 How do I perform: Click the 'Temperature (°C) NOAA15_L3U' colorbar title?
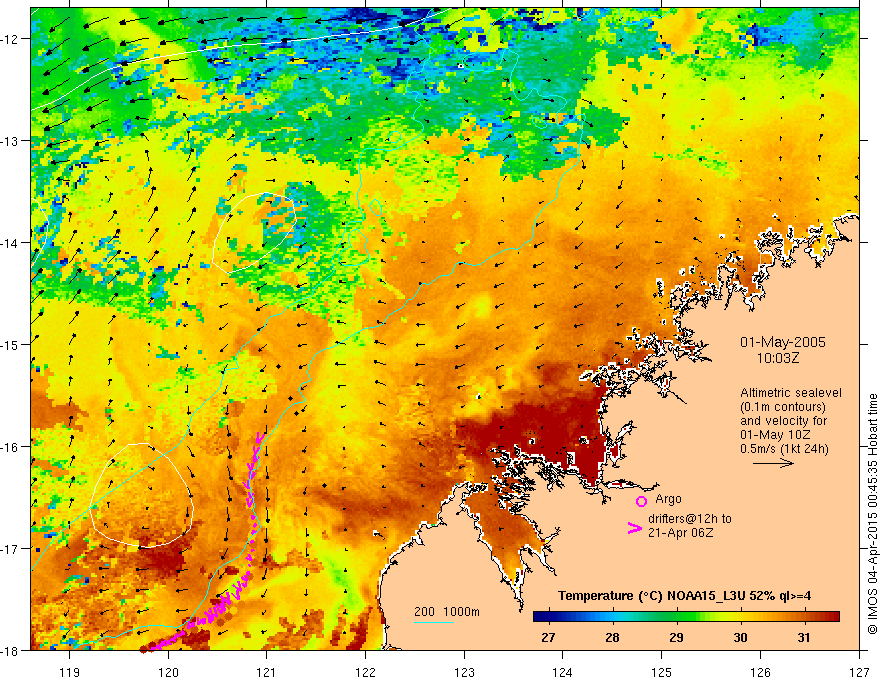651,596
